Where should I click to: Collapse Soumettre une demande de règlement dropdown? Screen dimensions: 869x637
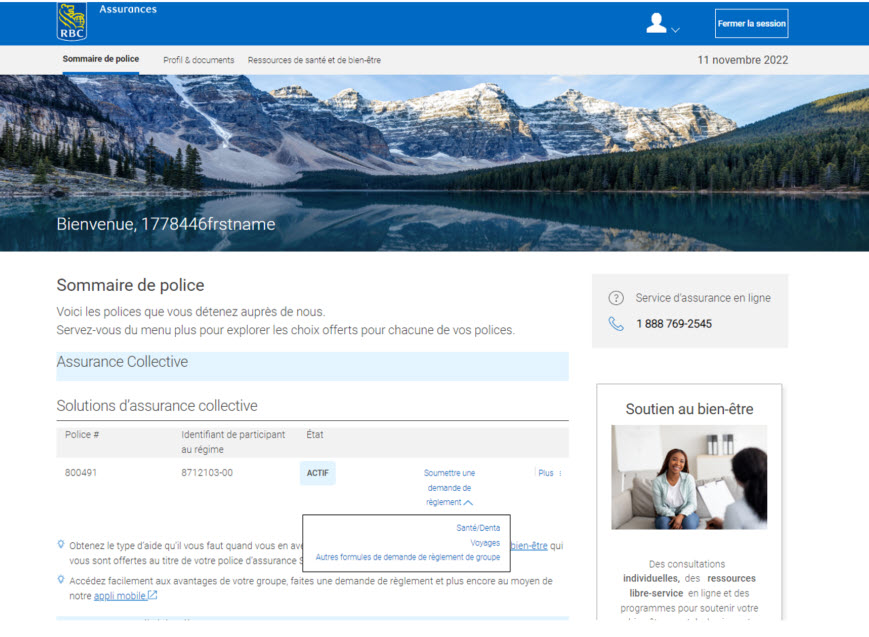click(449, 487)
